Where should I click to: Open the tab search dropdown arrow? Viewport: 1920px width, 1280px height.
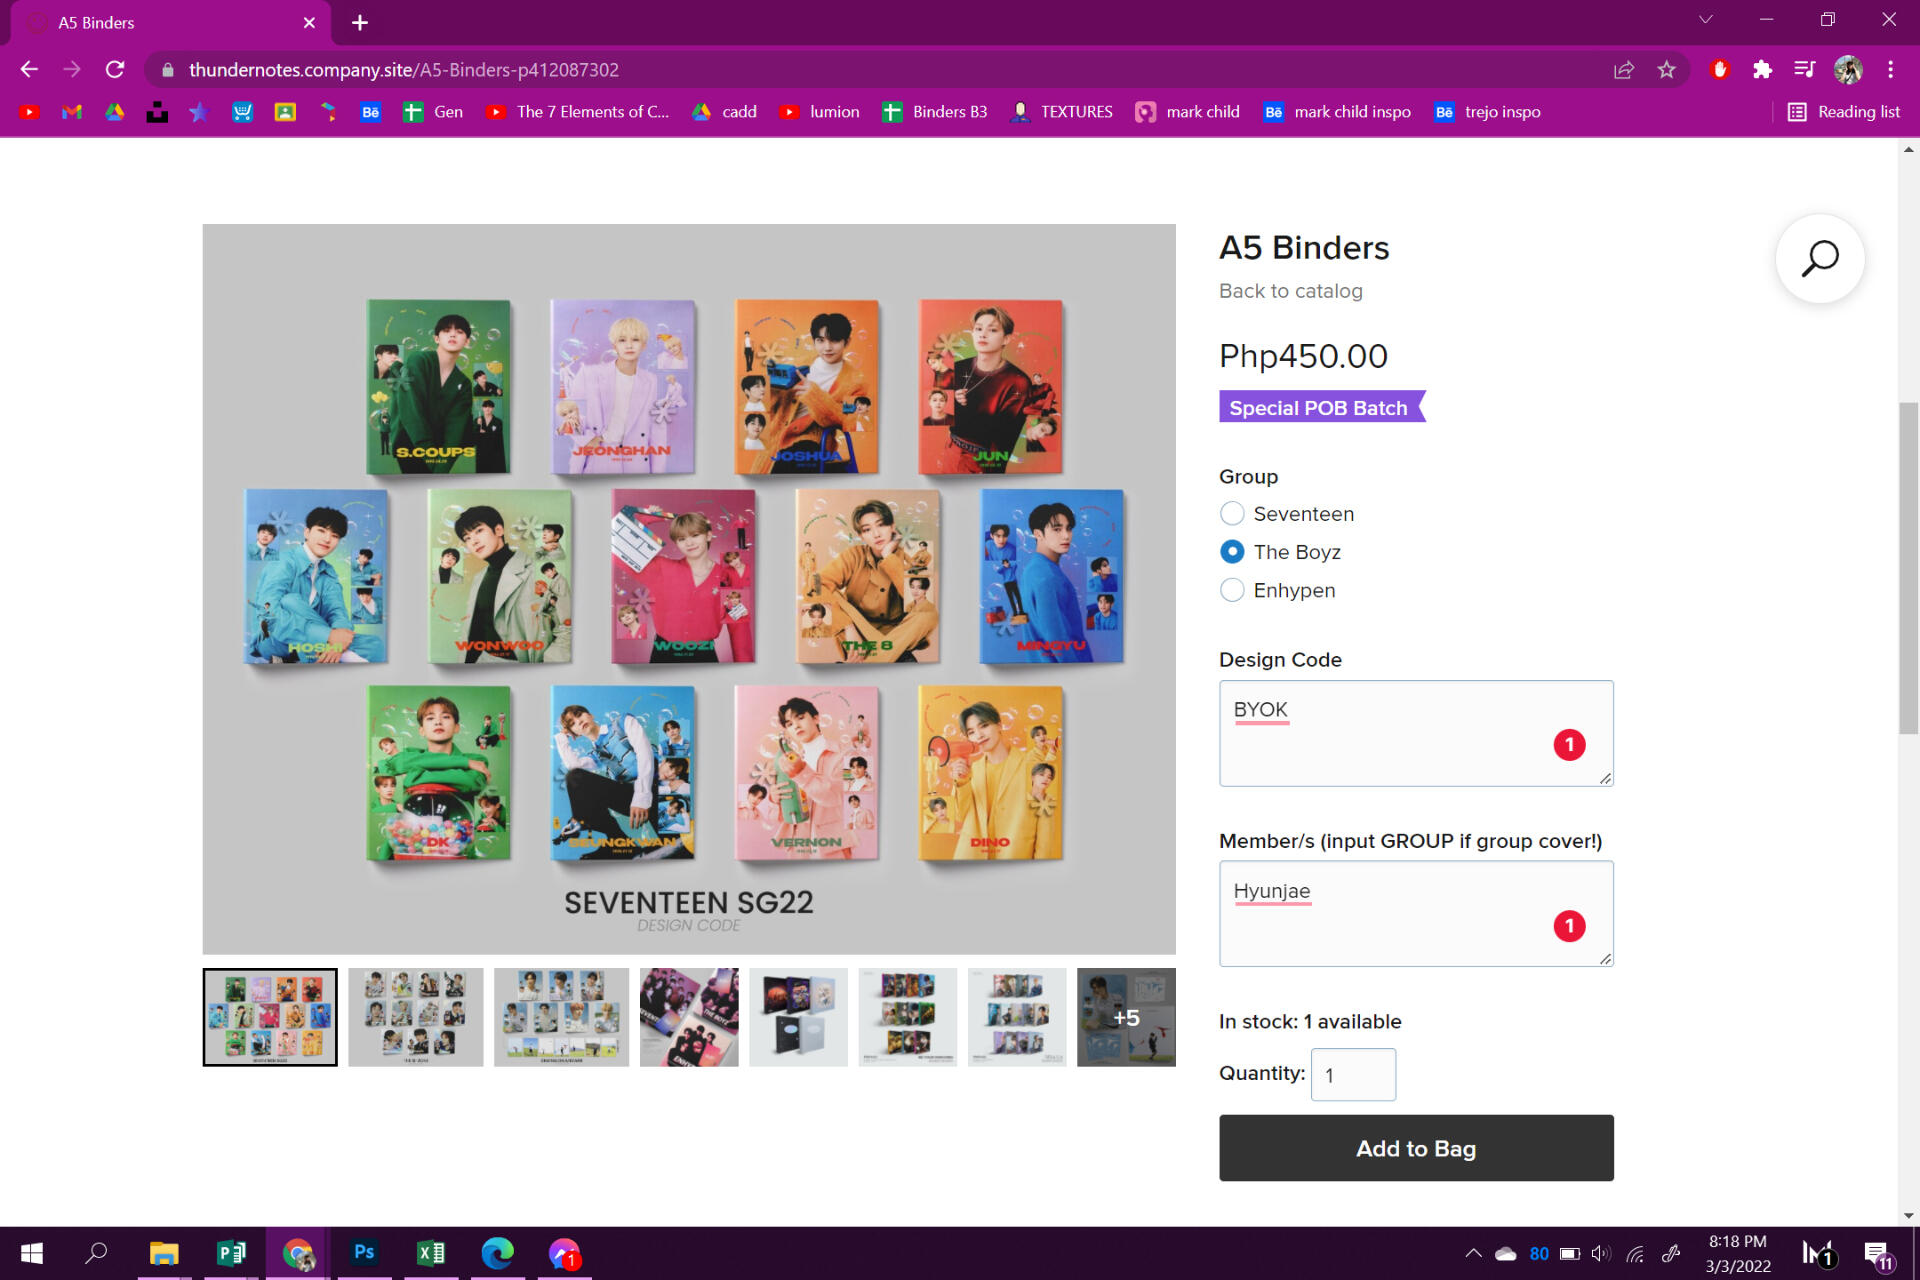(x=1705, y=19)
